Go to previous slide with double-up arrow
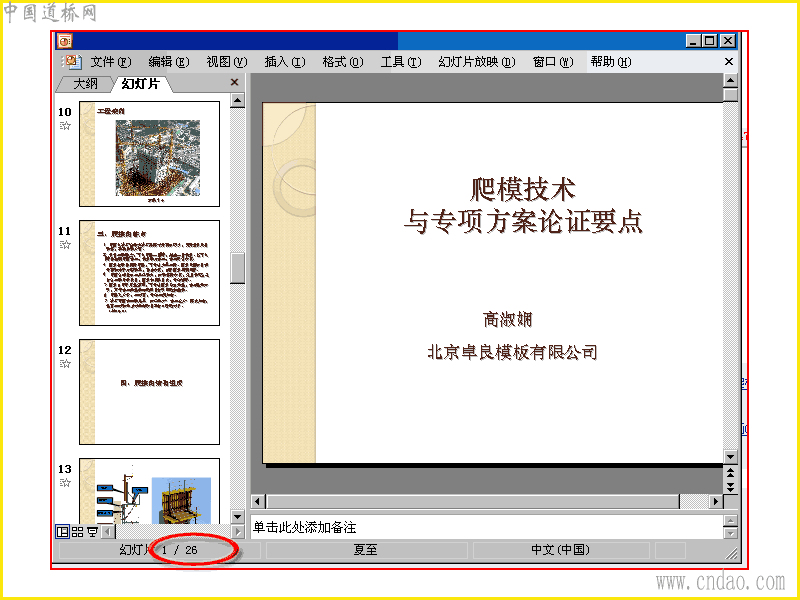This screenshot has width=800, height=600. point(731,473)
